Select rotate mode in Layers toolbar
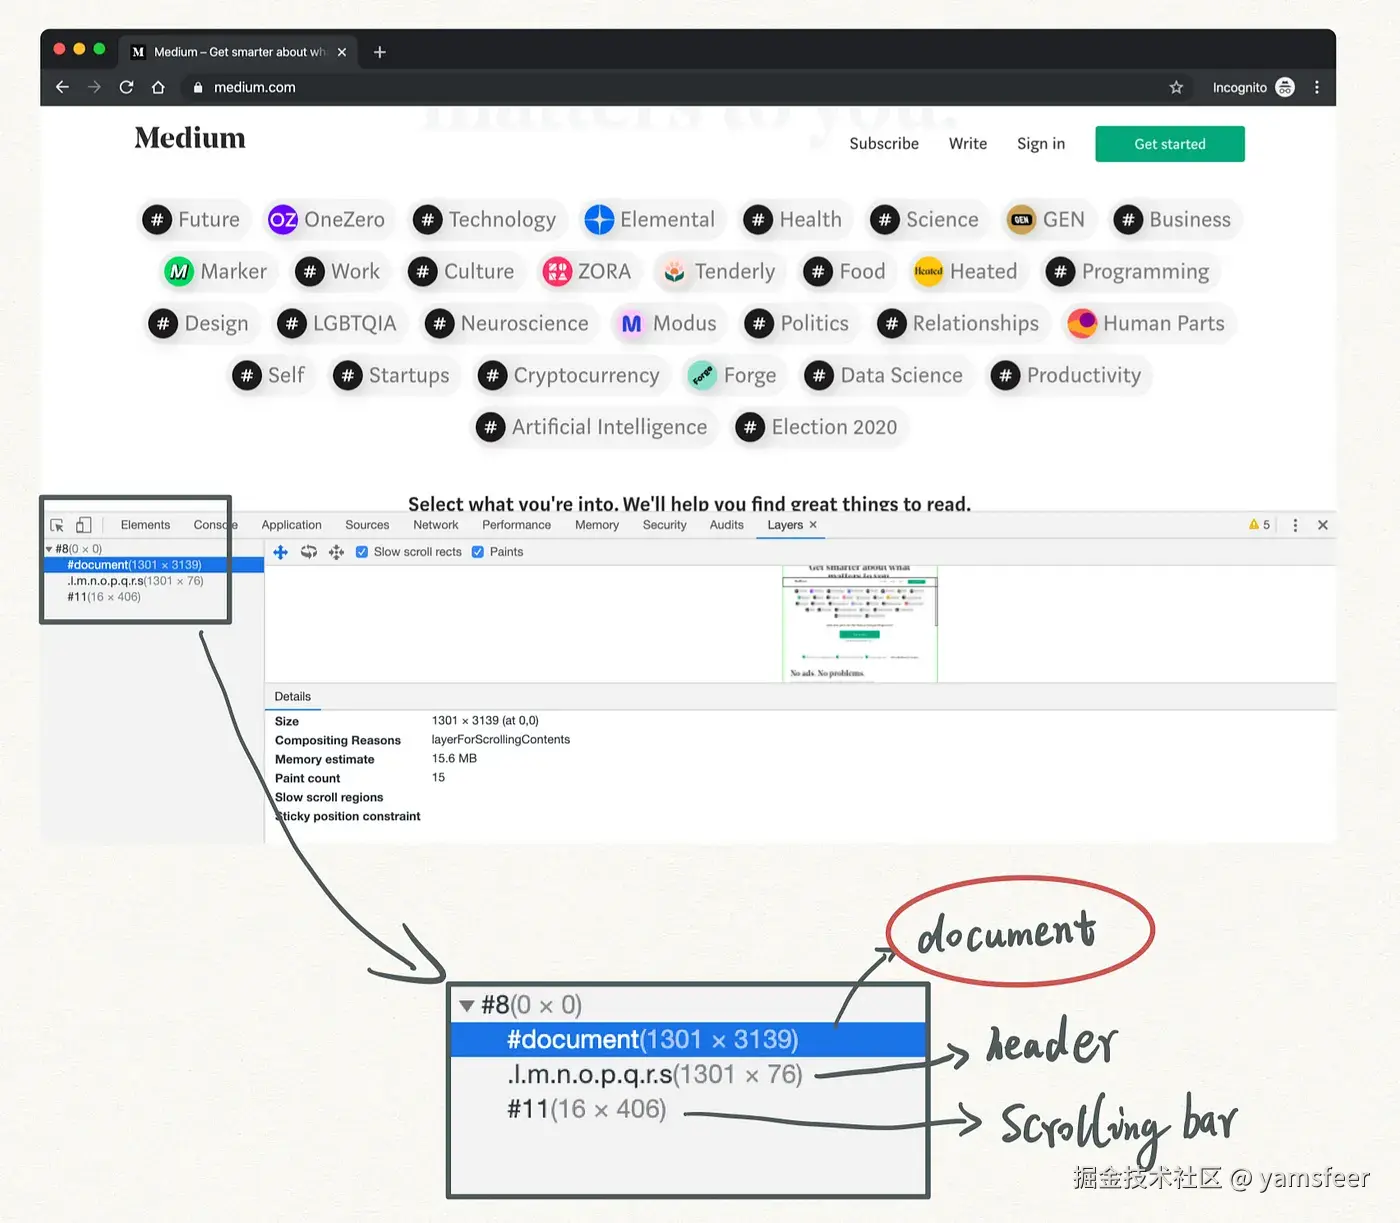This screenshot has height=1223, width=1400. click(x=309, y=552)
